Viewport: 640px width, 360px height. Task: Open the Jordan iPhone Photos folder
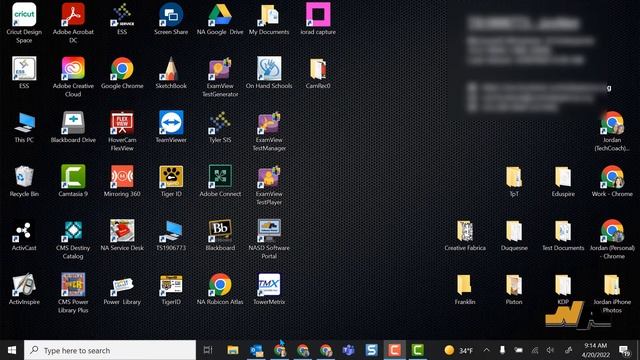coord(612,293)
